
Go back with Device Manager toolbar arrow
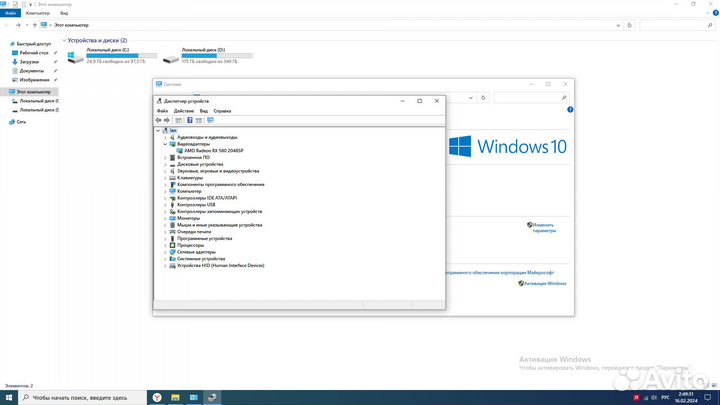coord(158,120)
